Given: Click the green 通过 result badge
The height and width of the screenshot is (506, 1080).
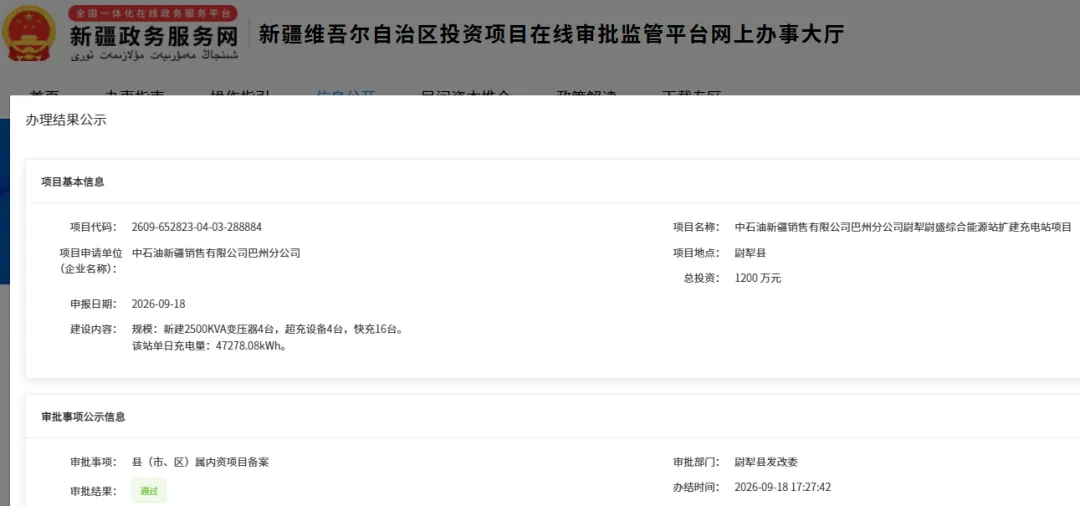Looking at the screenshot, I should click(149, 491).
